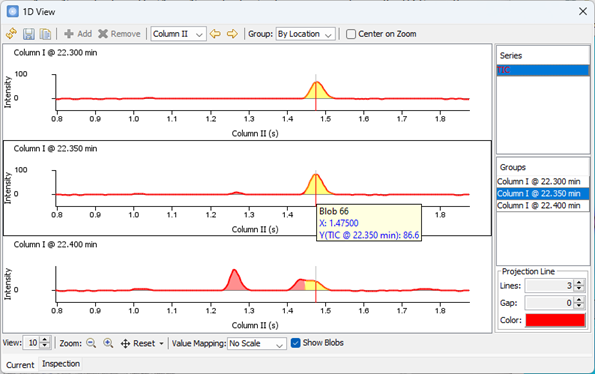Click the left arrow navigation icon
This screenshot has width=595, height=374.
(215, 34)
